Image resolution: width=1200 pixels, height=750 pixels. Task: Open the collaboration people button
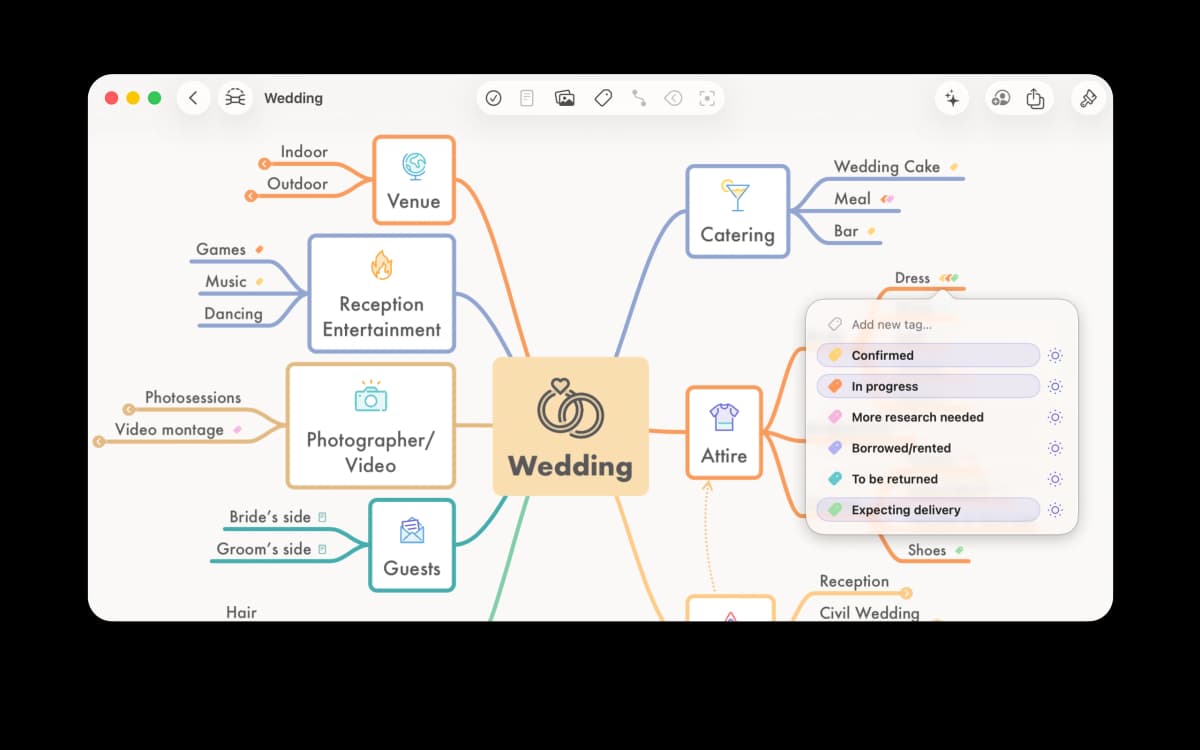[1000, 98]
